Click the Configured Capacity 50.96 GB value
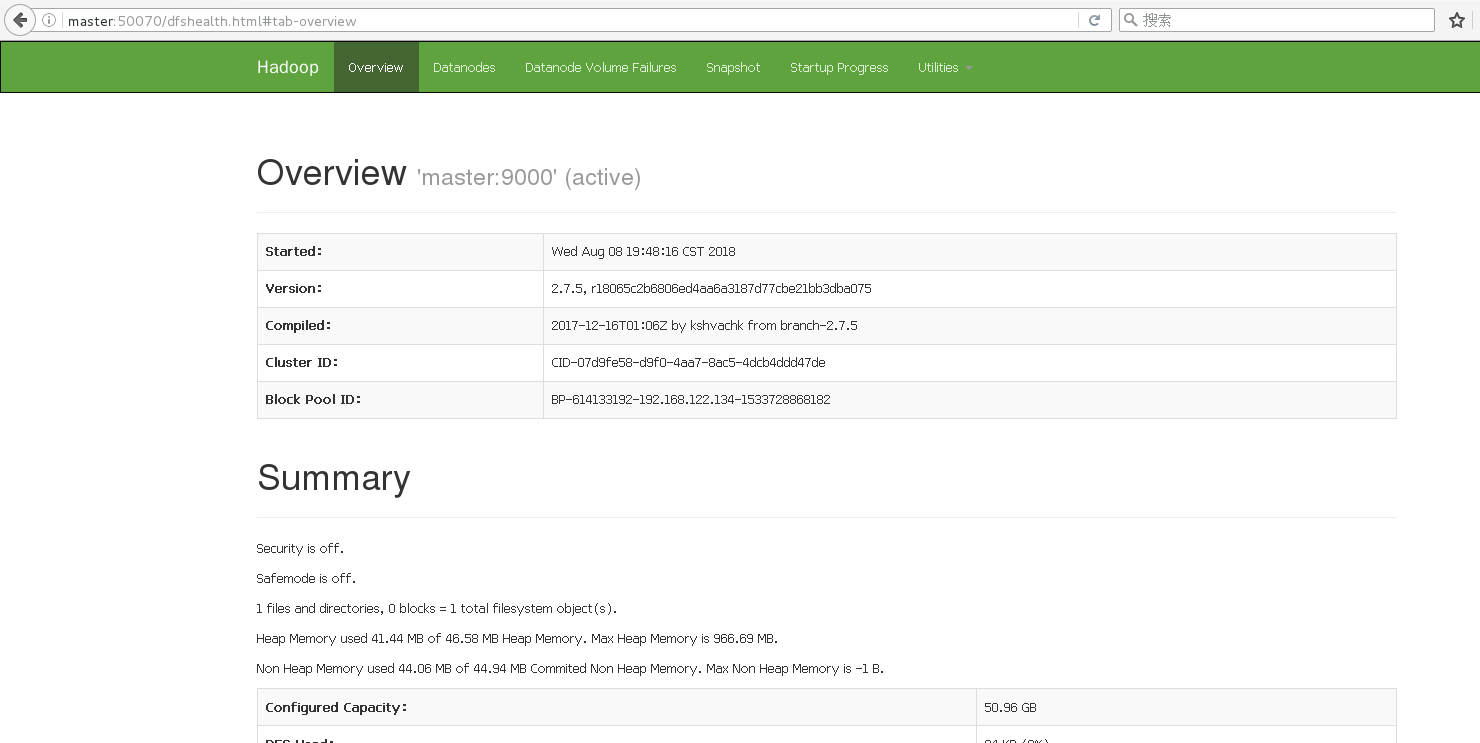 [x=1010, y=708]
